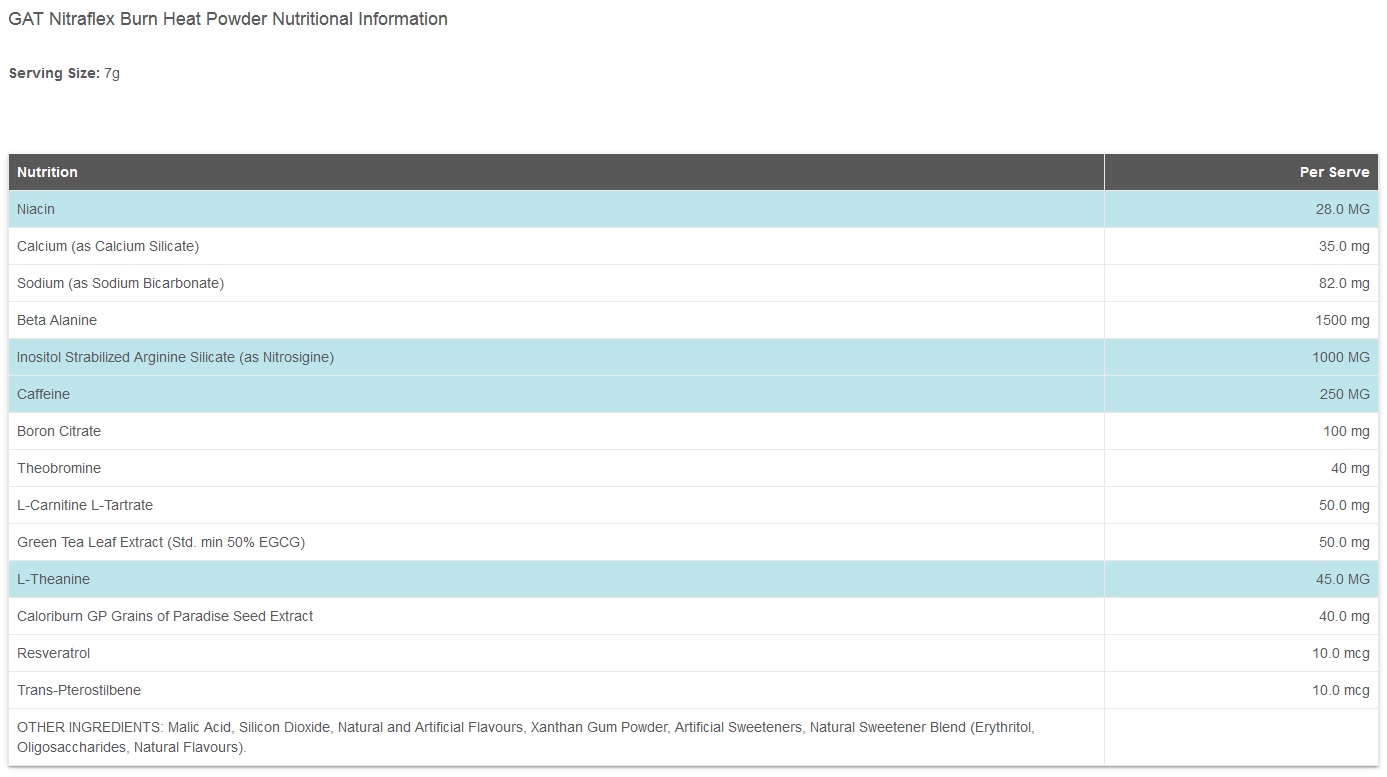Click the serving size value '7g'
Image resolution: width=1387 pixels, height=777 pixels.
pyautogui.click(x=112, y=73)
